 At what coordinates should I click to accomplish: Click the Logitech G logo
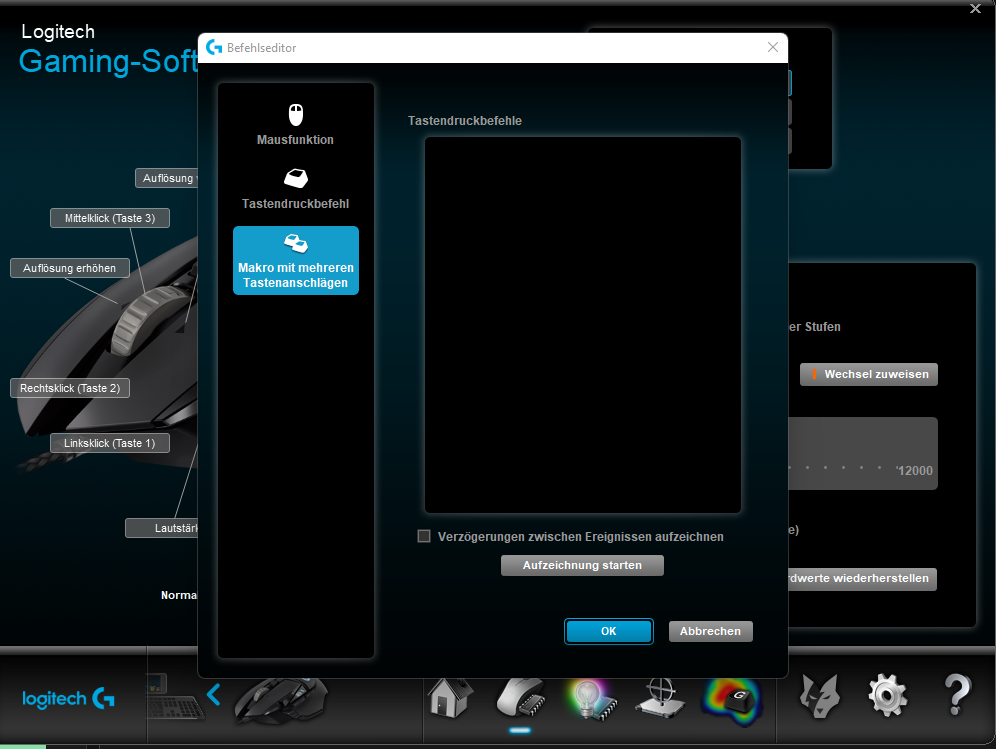pyautogui.click(x=69, y=699)
